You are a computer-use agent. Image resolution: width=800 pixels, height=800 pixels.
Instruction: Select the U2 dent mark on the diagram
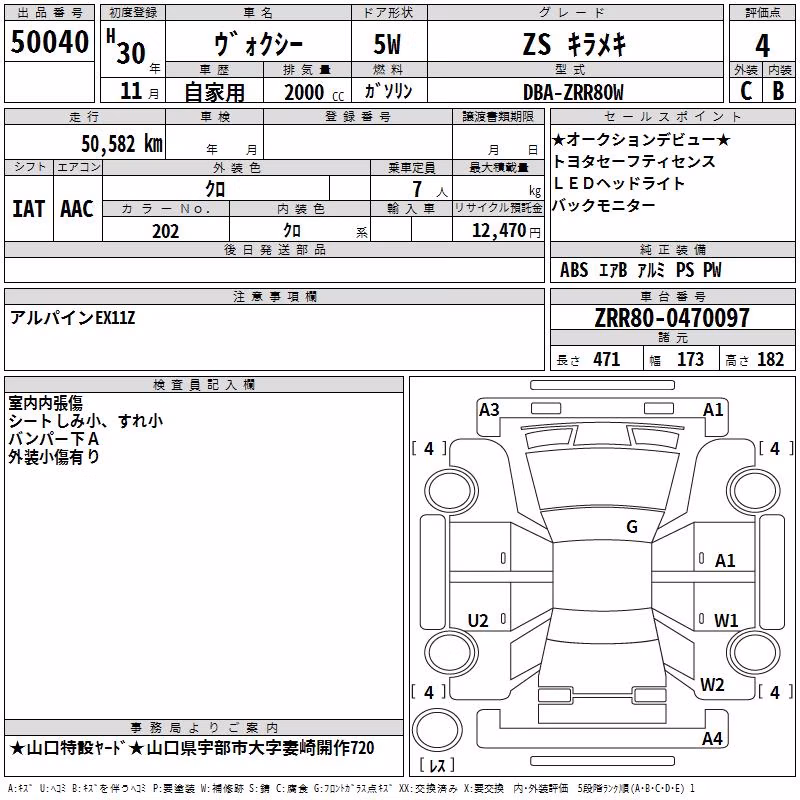pyautogui.click(x=478, y=620)
